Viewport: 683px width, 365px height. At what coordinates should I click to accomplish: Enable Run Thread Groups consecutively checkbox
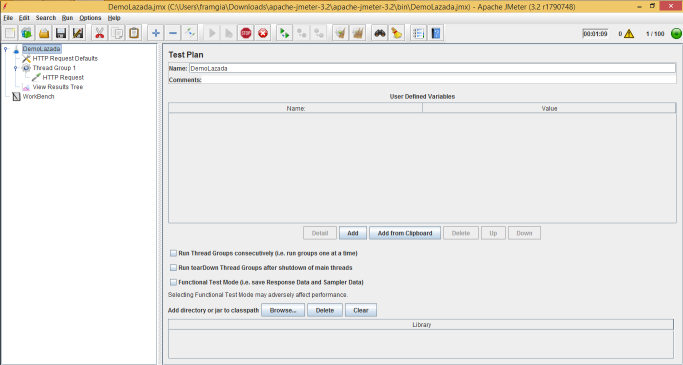click(173, 253)
